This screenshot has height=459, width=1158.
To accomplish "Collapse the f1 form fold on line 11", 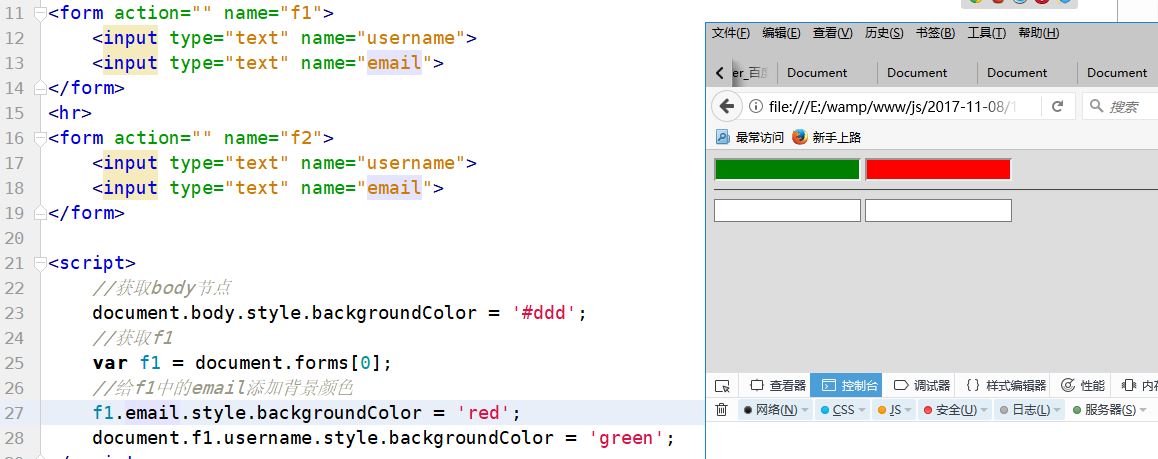I will click(39, 13).
